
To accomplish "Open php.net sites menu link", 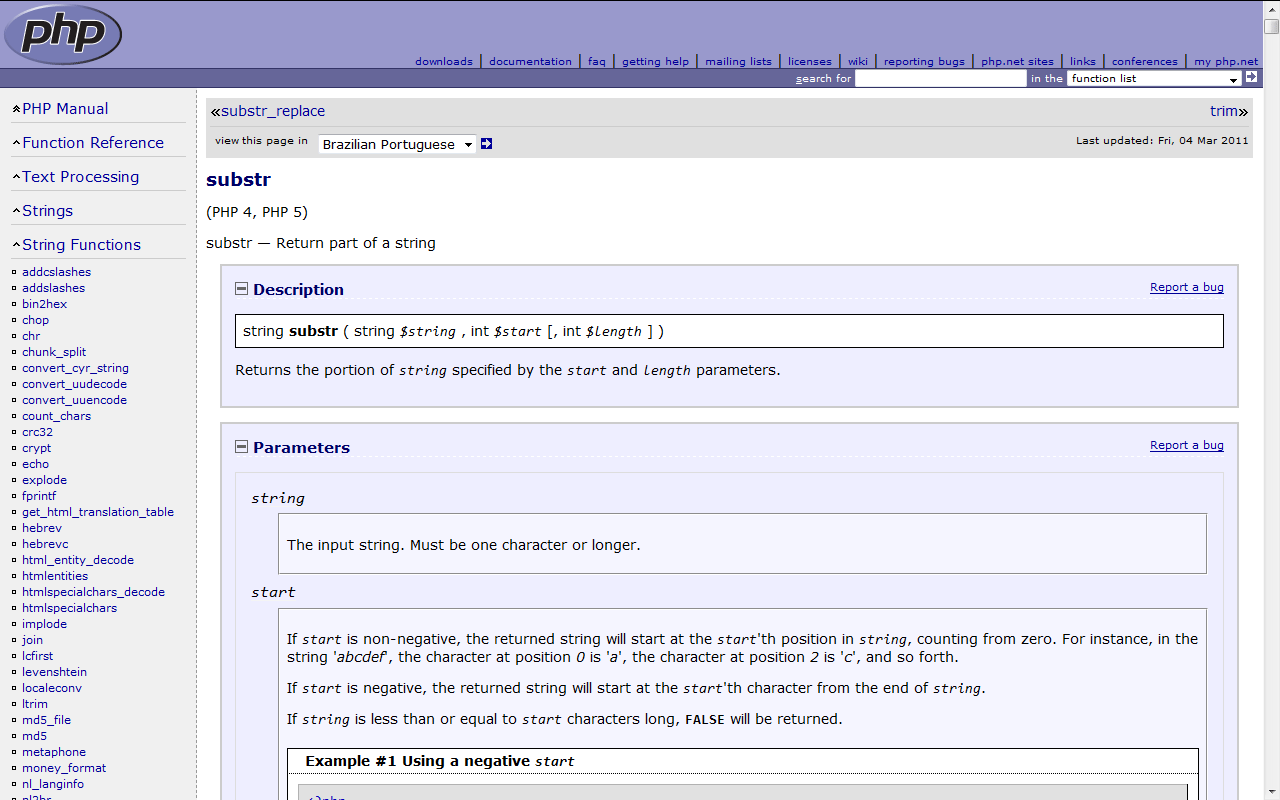I will 1017,61.
